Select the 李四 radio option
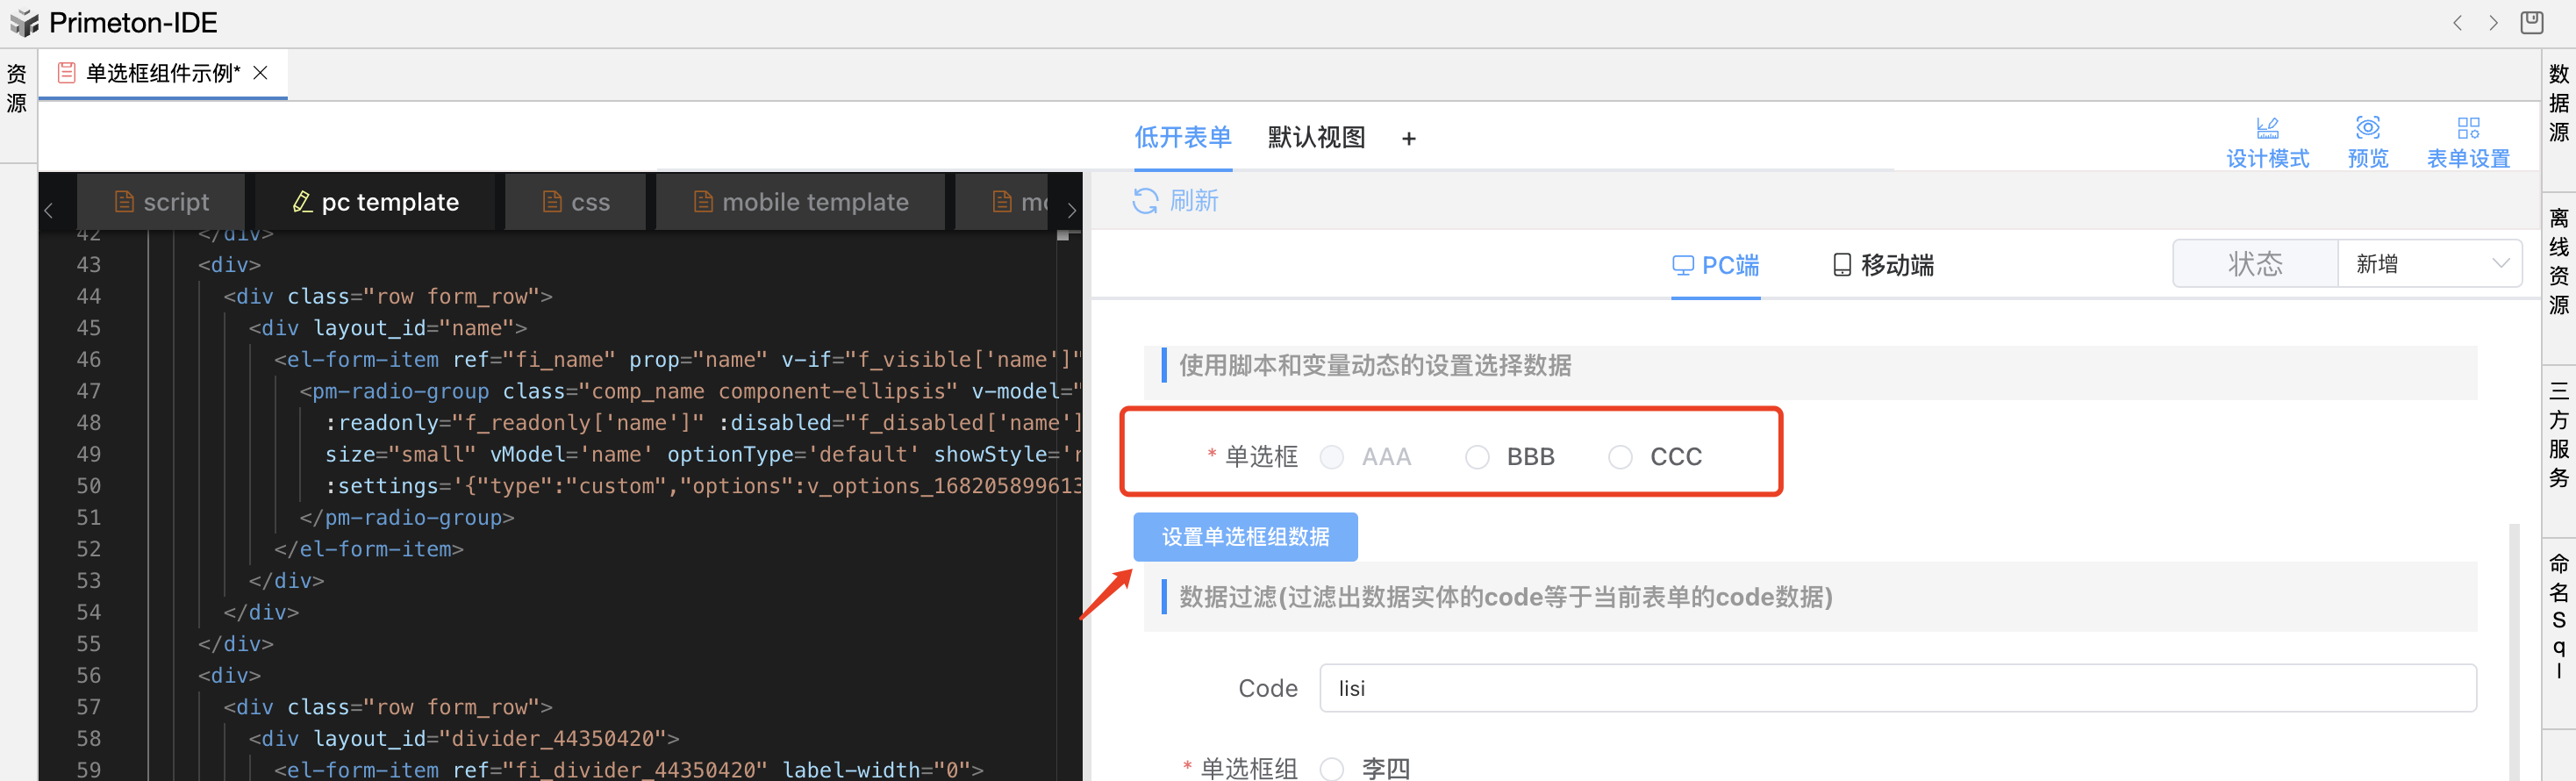 (x=1332, y=768)
